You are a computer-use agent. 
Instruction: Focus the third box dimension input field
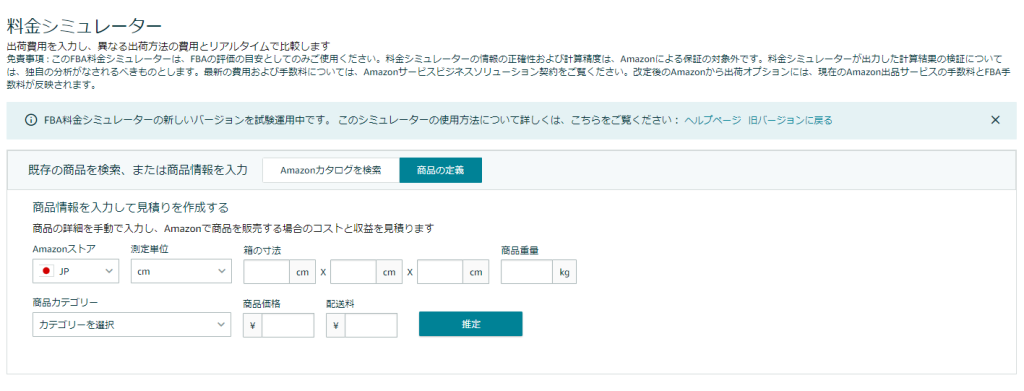click(440, 272)
